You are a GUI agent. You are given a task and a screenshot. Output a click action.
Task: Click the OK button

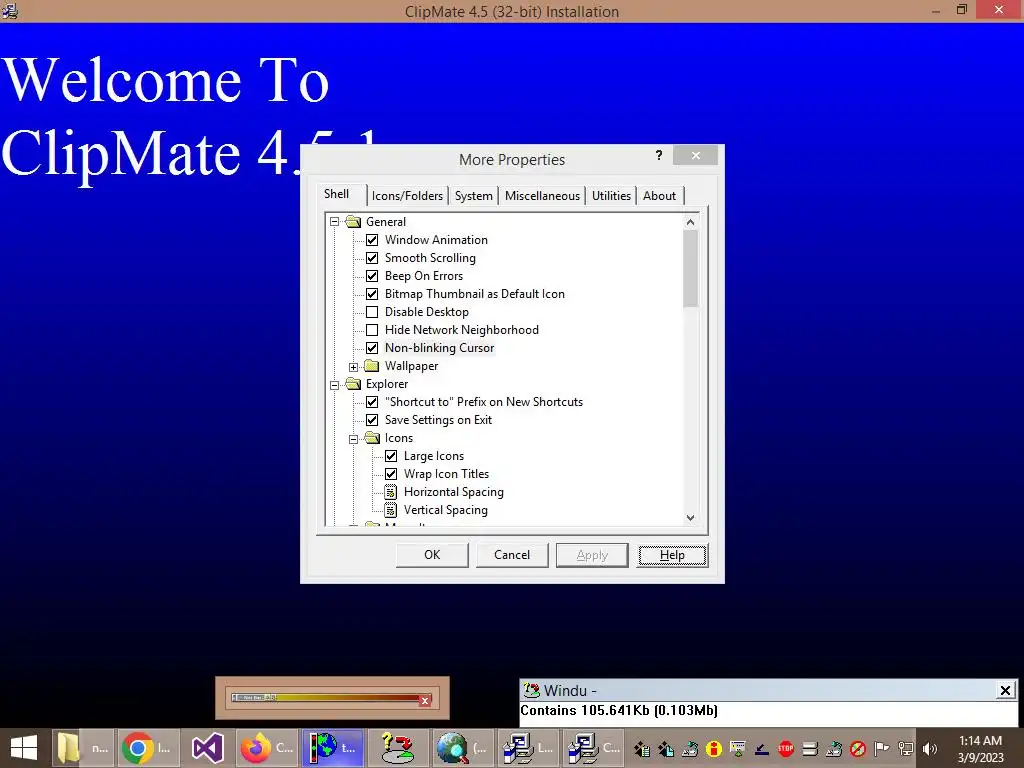[432, 555]
